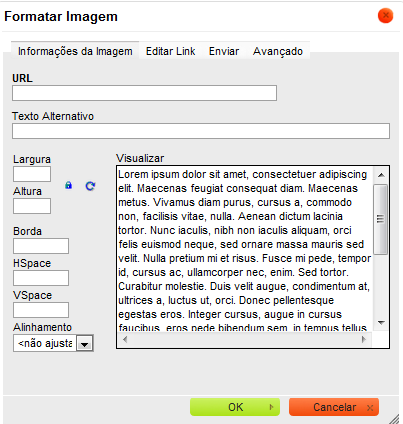Image resolution: width=403 pixels, height=424 pixels.
Task: Click the preview scrollbar up arrow
Action: (x=381, y=175)
